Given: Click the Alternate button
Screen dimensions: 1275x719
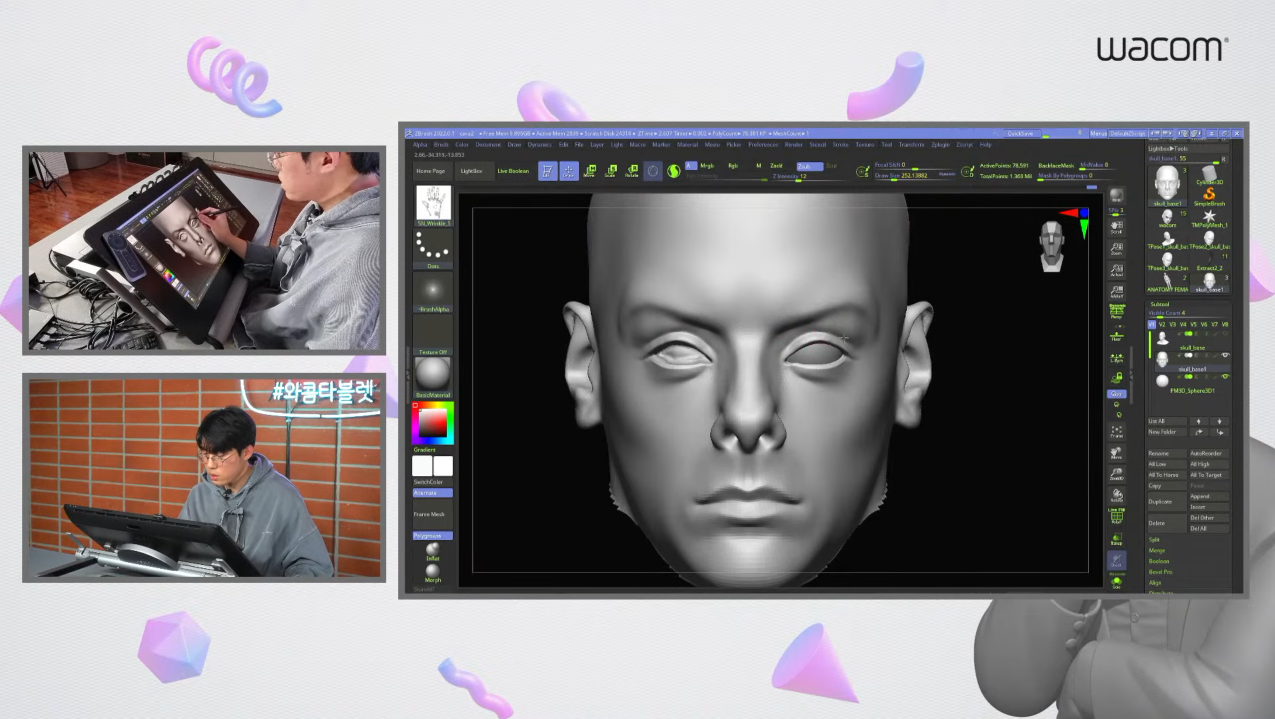Looking at the screenshot, I should pyautogui.click(x=433, y=493).
